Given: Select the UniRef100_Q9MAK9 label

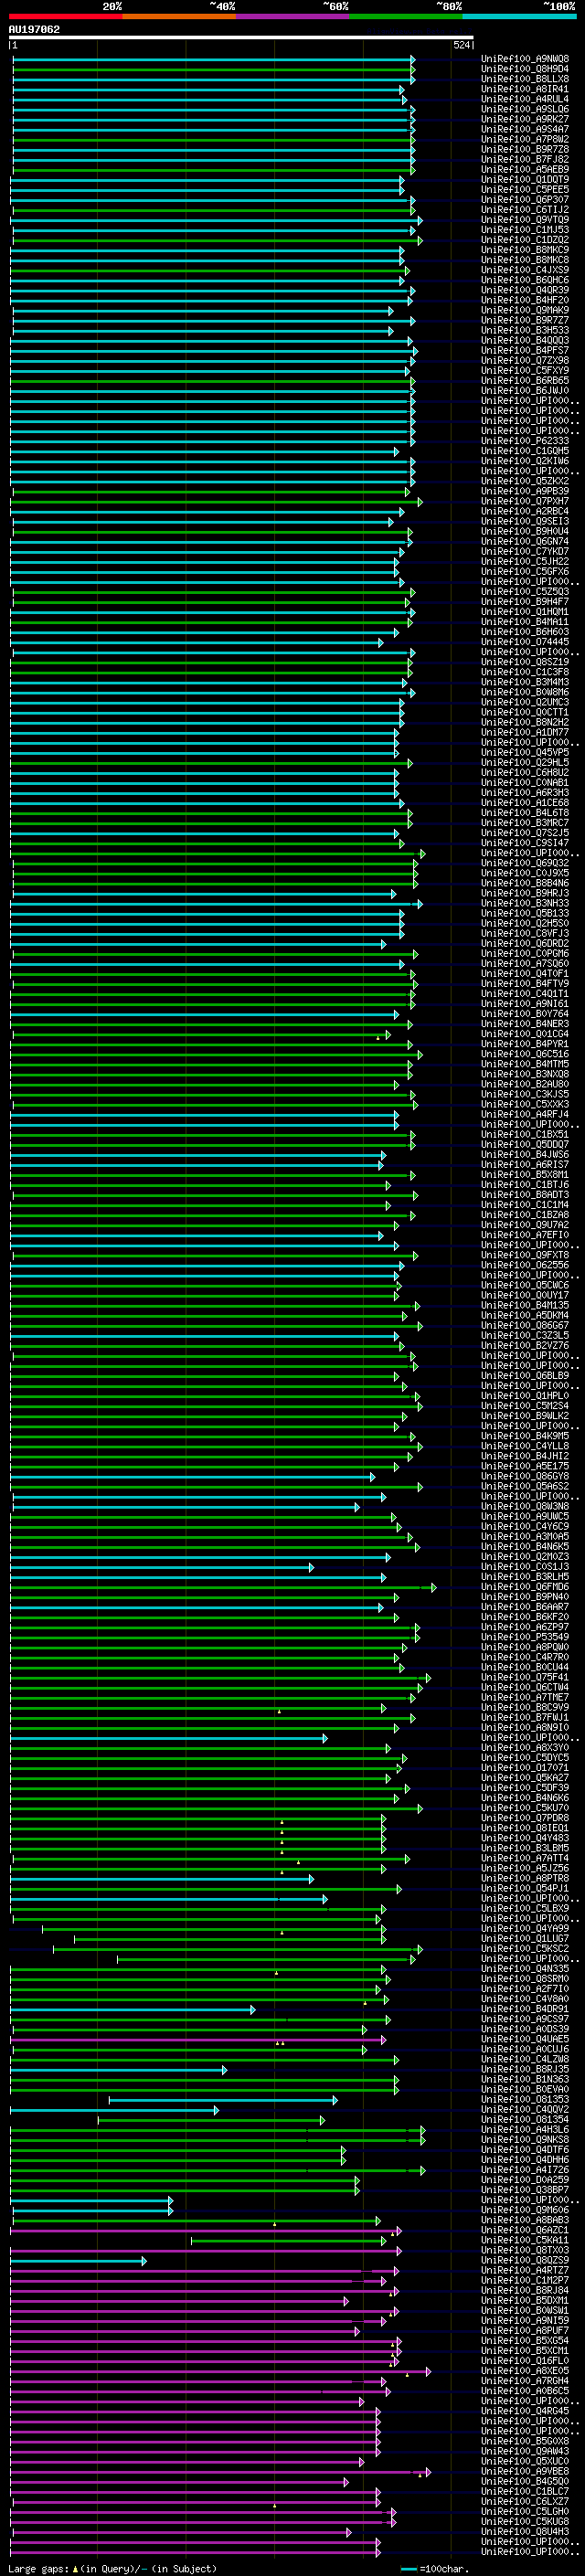Looking at the screenshot, I should pos(525,310).
